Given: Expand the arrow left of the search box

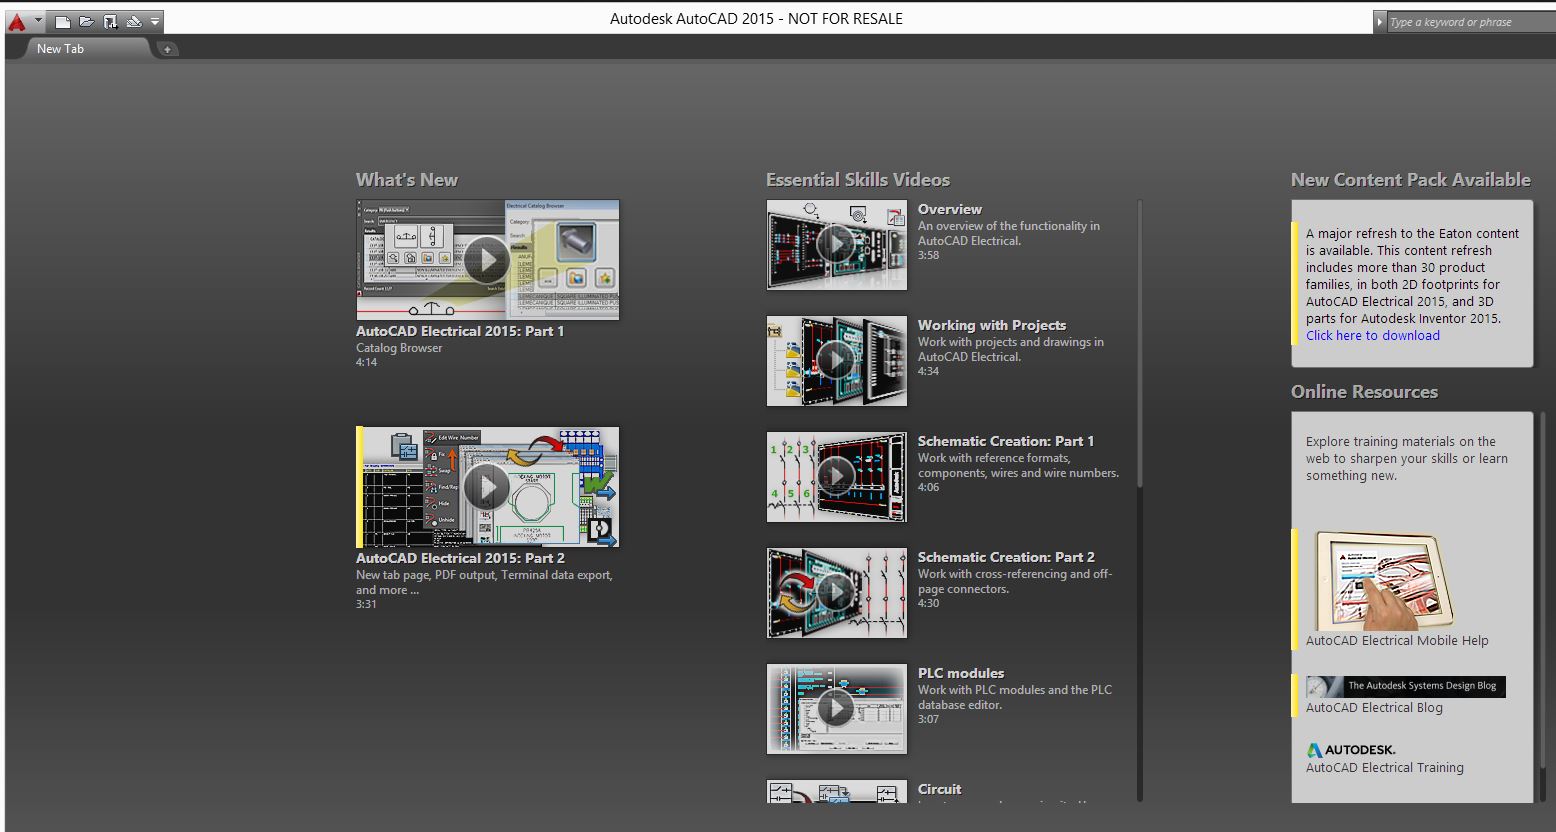Looking at the screenshot, I should point(1380,22).
